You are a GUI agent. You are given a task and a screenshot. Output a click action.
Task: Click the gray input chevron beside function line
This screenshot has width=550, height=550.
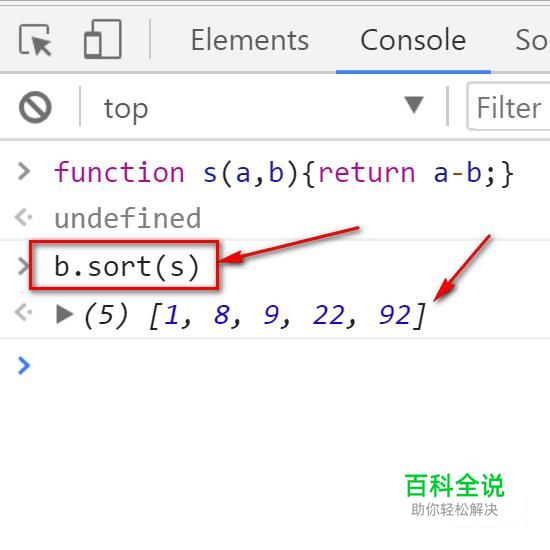[24, 172]
